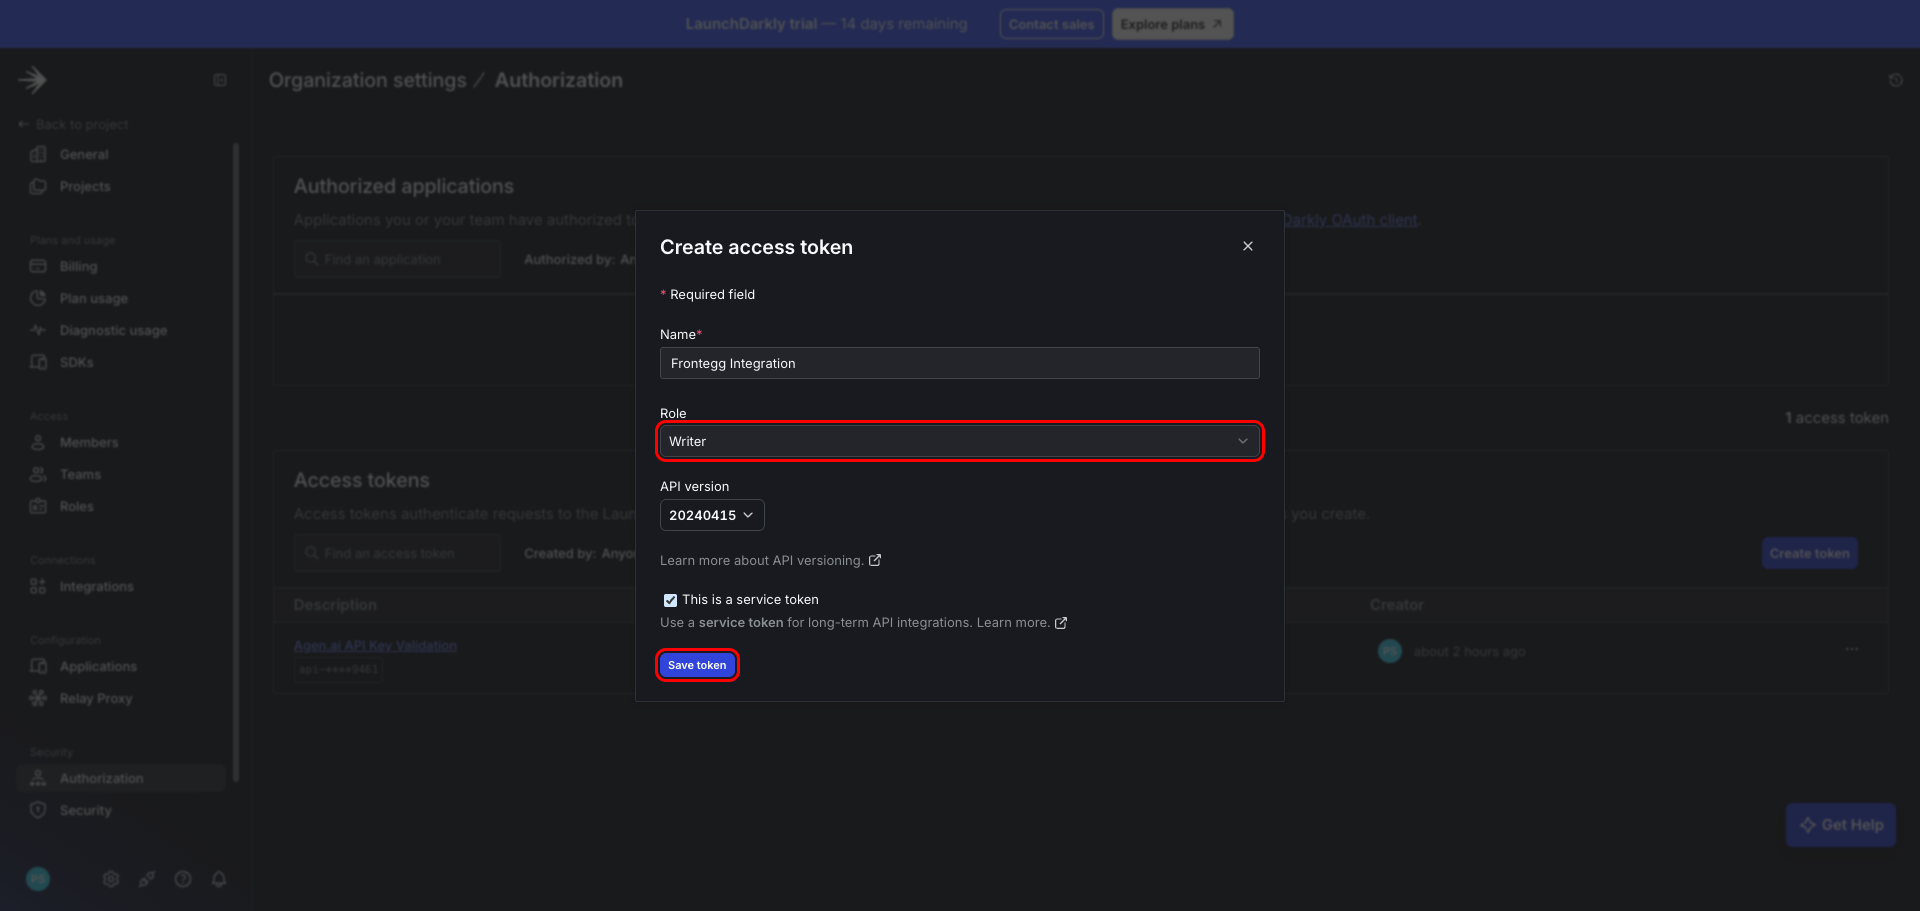Open the Role dropdown showing Writer
The height and width of the screenshot is (911, 1920).
coord(959,441)
